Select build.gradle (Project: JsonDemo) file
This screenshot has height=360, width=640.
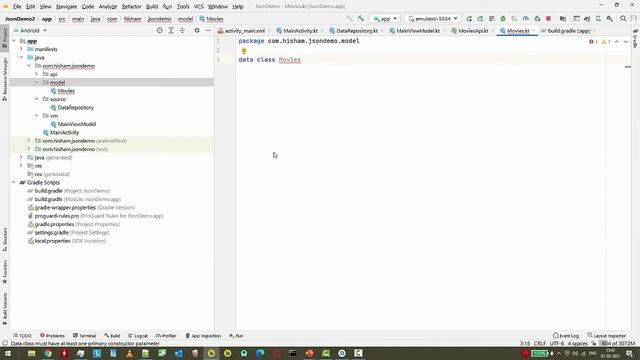tap(69, 191)
